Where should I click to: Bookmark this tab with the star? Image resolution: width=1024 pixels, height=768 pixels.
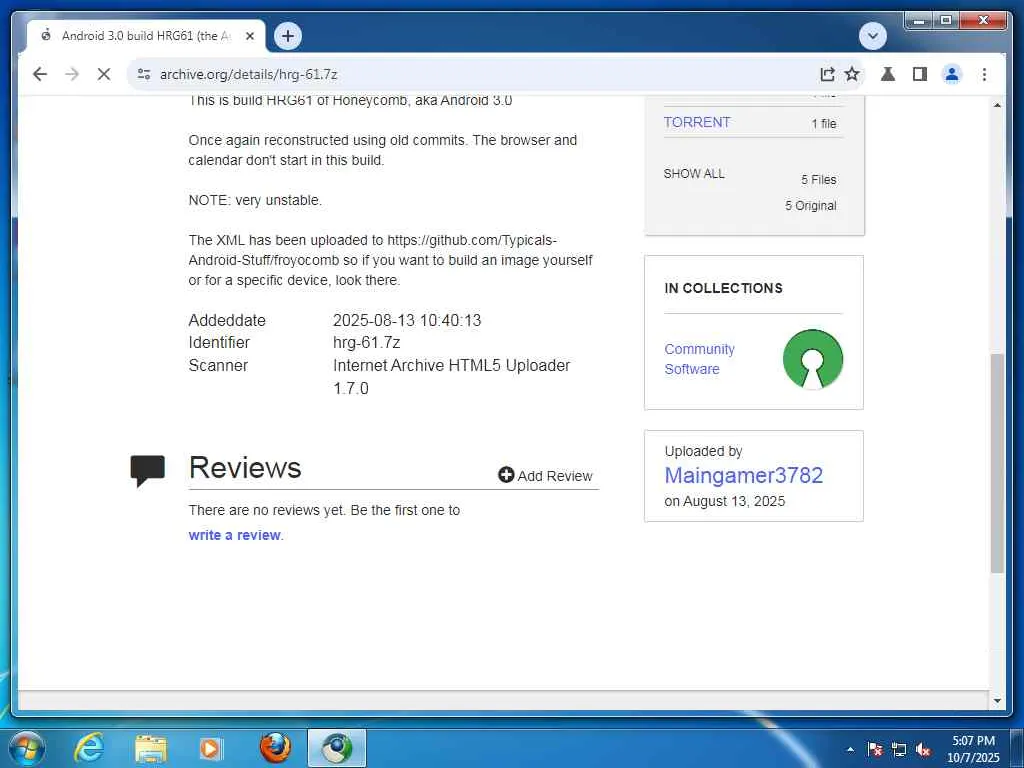coord(852,74)
